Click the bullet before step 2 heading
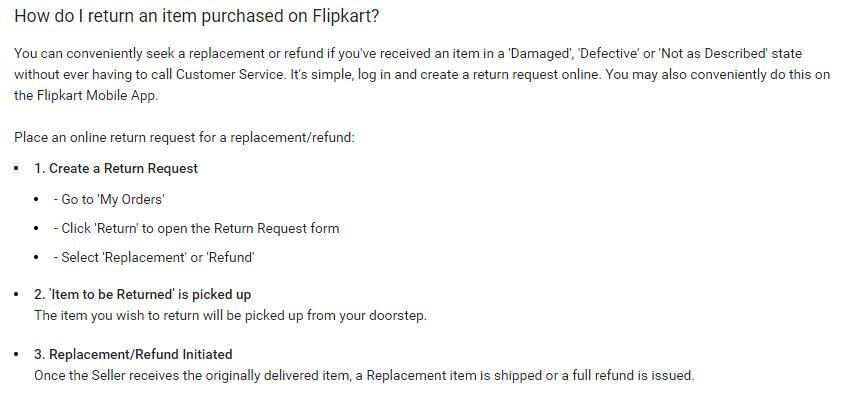 17,294
